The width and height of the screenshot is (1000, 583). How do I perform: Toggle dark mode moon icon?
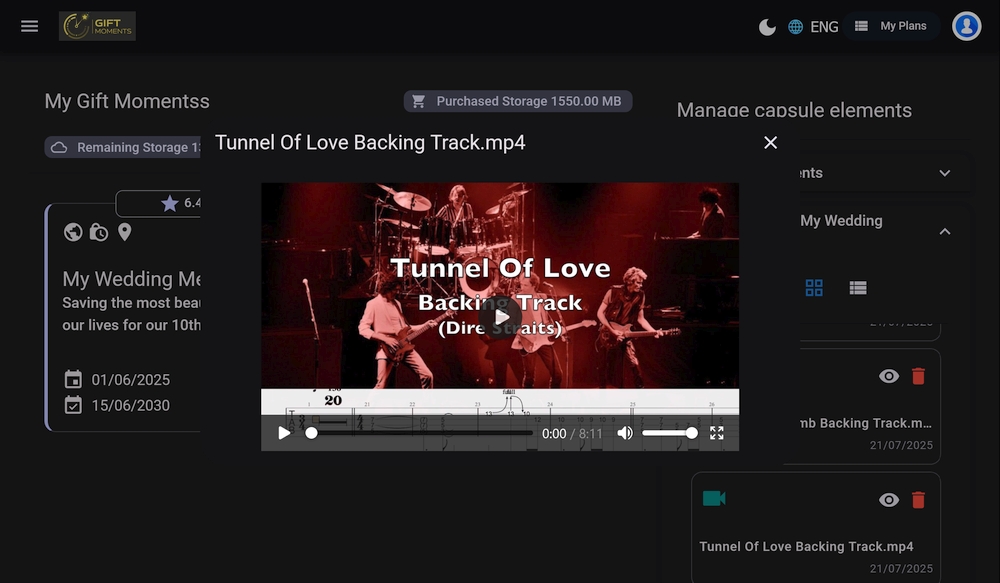point(767,27)
